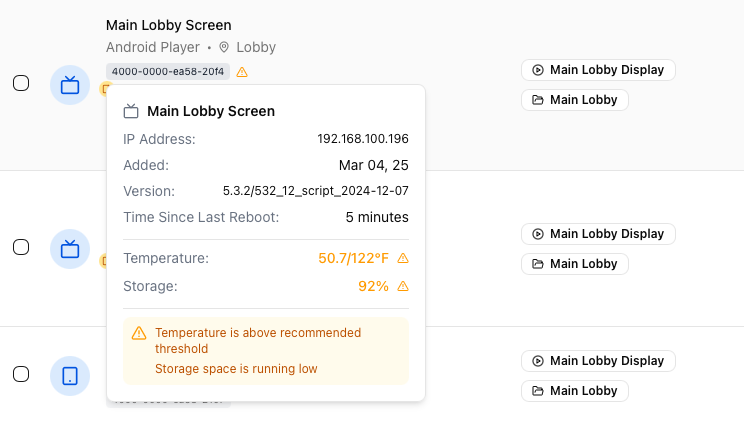Viewport: 744px width, 422px height.
Task: Click the warning icon next to the temperature value
Action: click(x=403, y=258)
